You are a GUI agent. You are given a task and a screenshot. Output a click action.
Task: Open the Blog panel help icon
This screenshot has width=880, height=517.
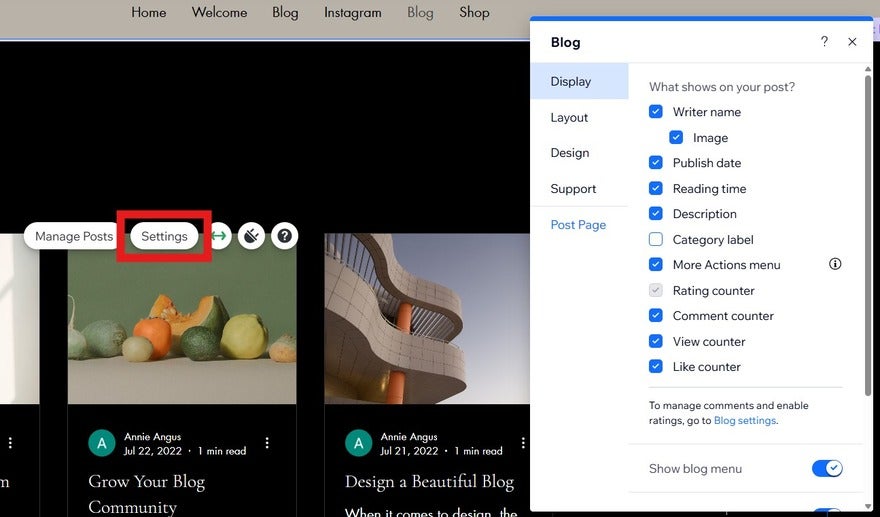point(824,42)
